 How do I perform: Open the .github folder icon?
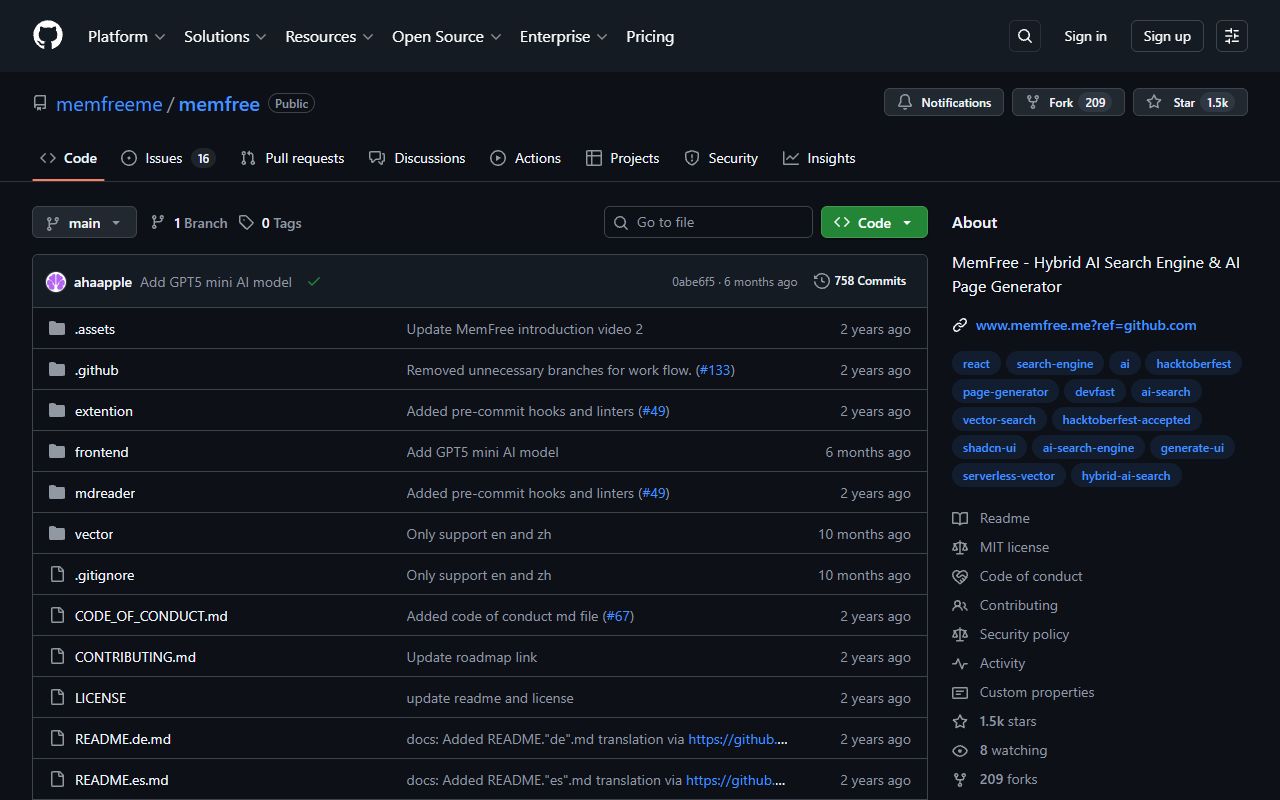(57, 369)
